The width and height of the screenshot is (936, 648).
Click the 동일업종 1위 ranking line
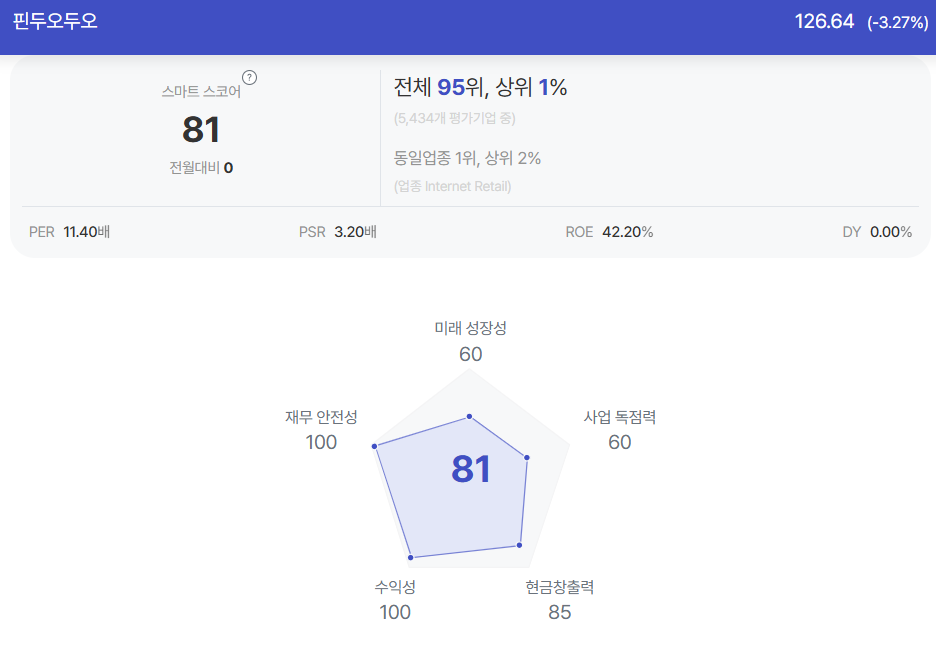(x=467, y=158)
